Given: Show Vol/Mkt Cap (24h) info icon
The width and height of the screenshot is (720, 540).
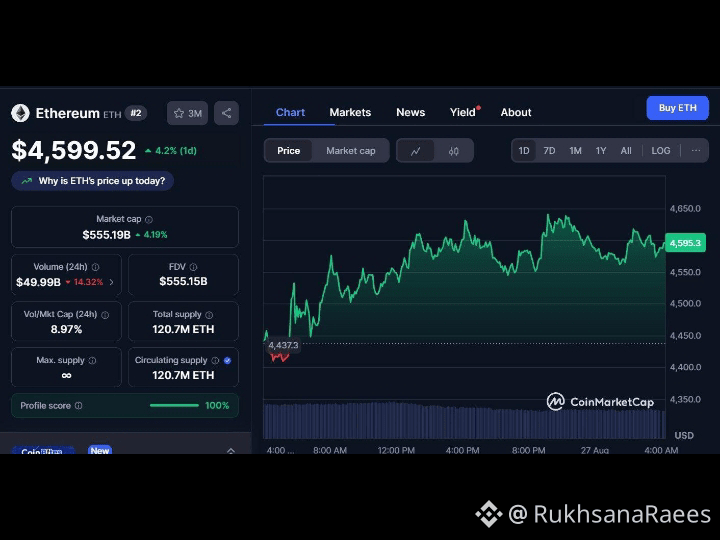Looking at the screenshot, I should (105, 315).
